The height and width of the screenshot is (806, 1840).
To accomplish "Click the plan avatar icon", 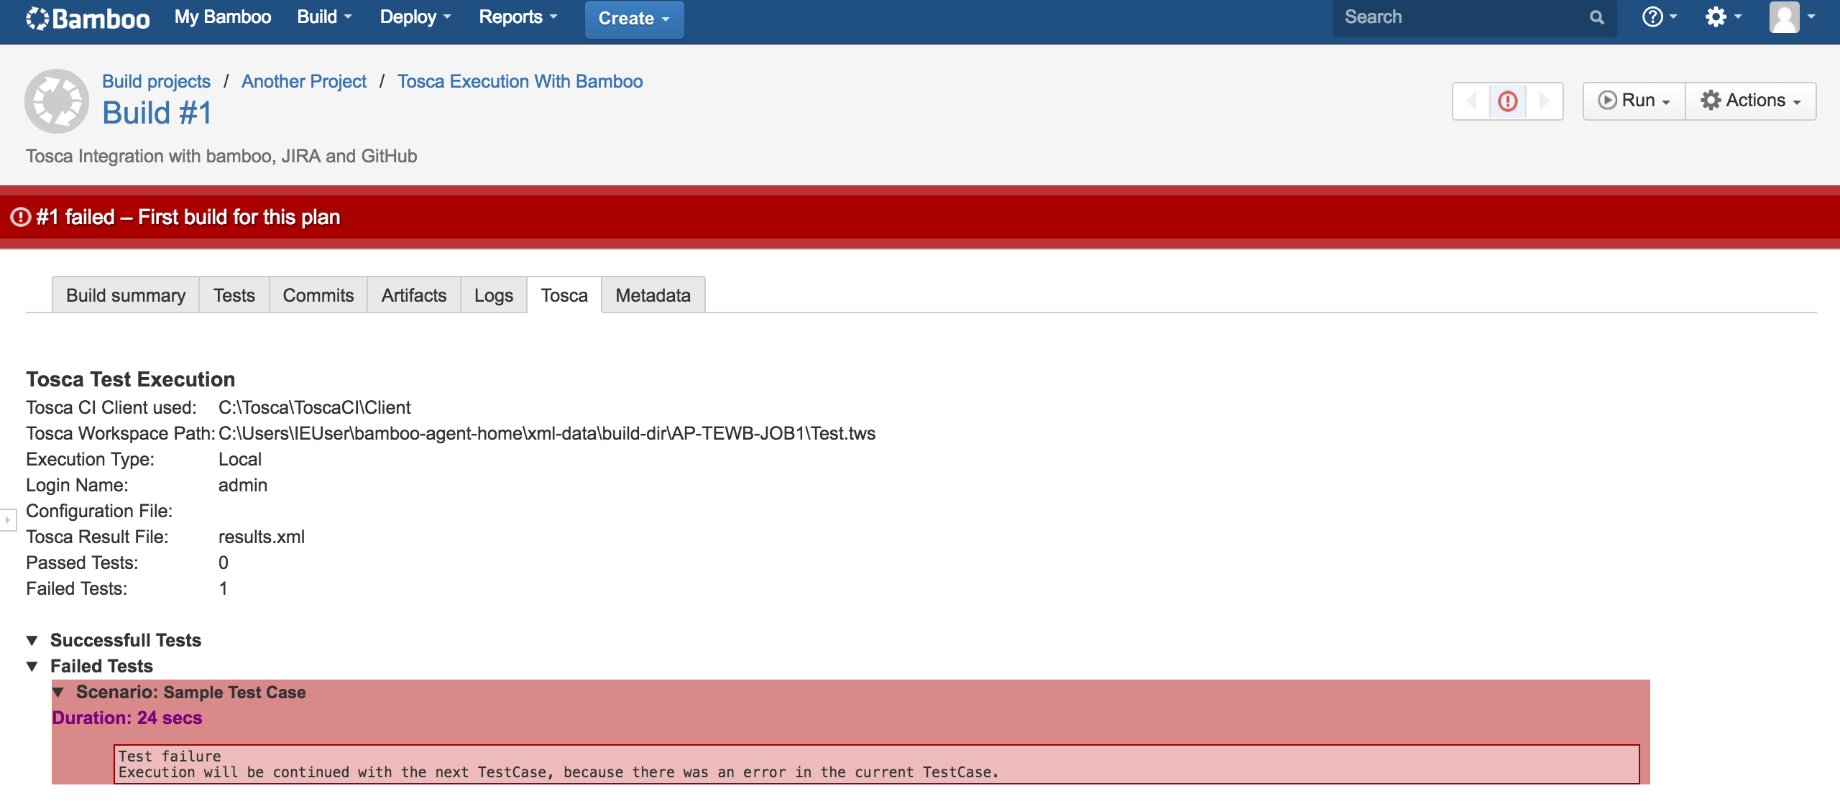I will 57,101.
